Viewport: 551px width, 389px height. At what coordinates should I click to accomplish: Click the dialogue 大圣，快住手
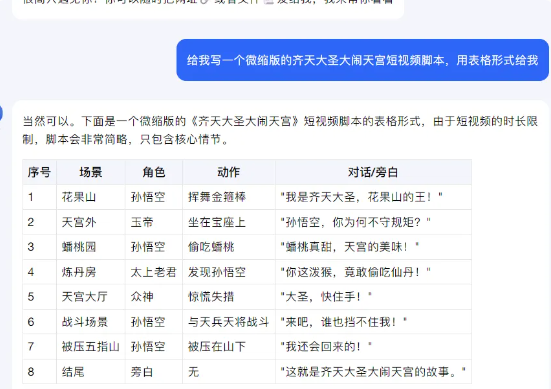373,297
